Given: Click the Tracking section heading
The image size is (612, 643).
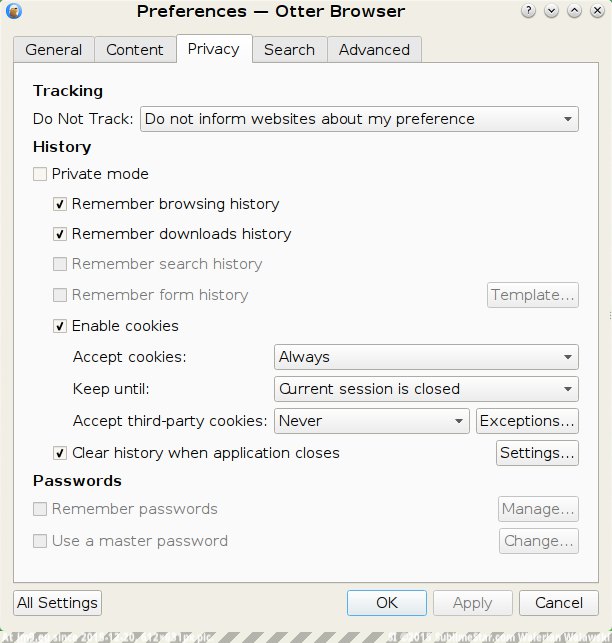Looking at the screenshot, I should pyautogui.click(x=68, y=91).
